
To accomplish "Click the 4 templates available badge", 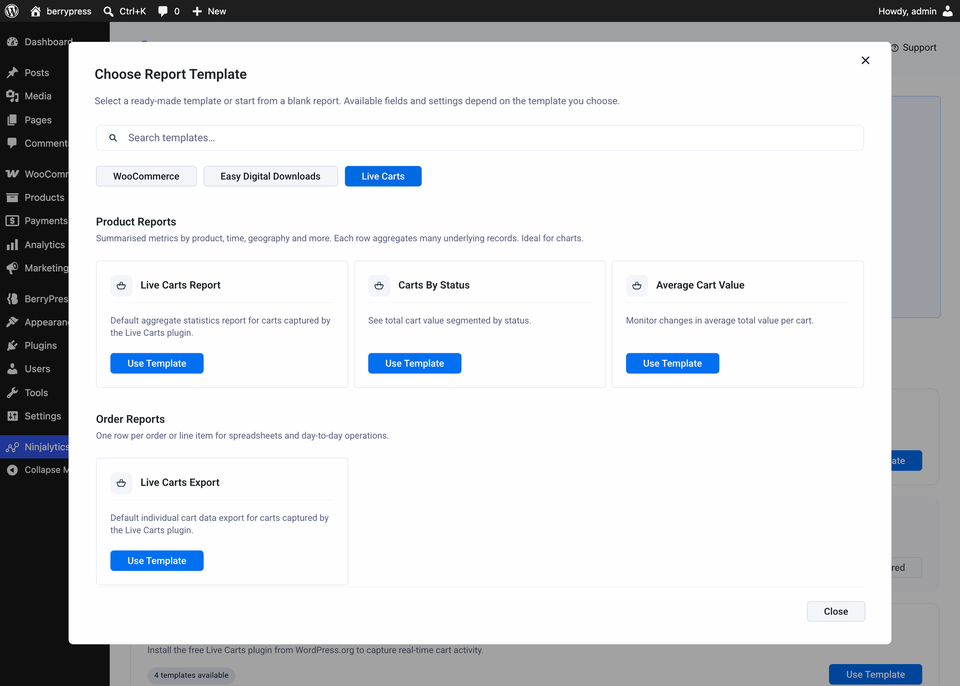I will pos(191,675).
